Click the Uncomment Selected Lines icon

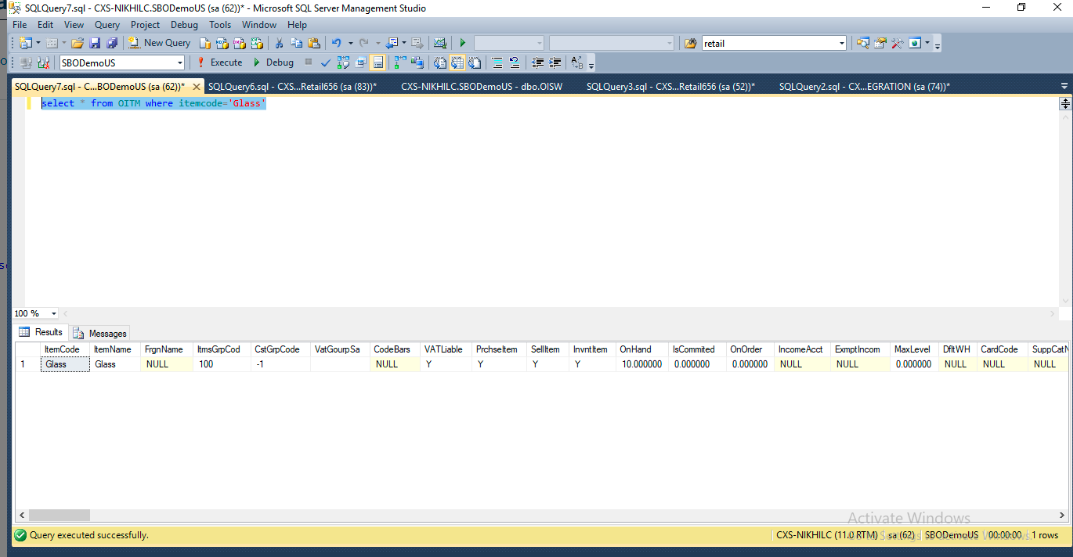point(515,63)
